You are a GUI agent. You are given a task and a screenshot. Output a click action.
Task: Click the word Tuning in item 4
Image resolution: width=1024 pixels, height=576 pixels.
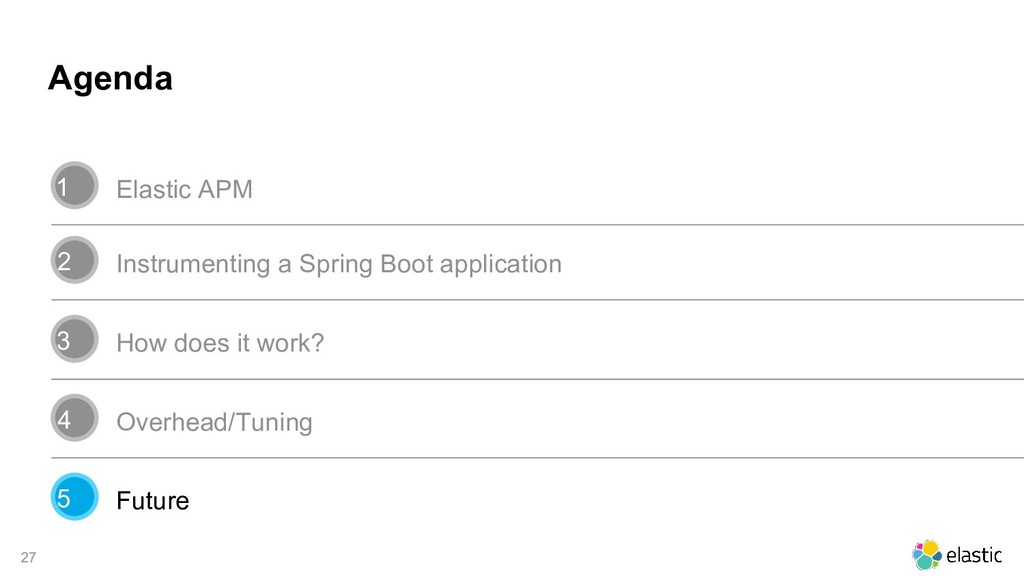[x=273, y=422]
